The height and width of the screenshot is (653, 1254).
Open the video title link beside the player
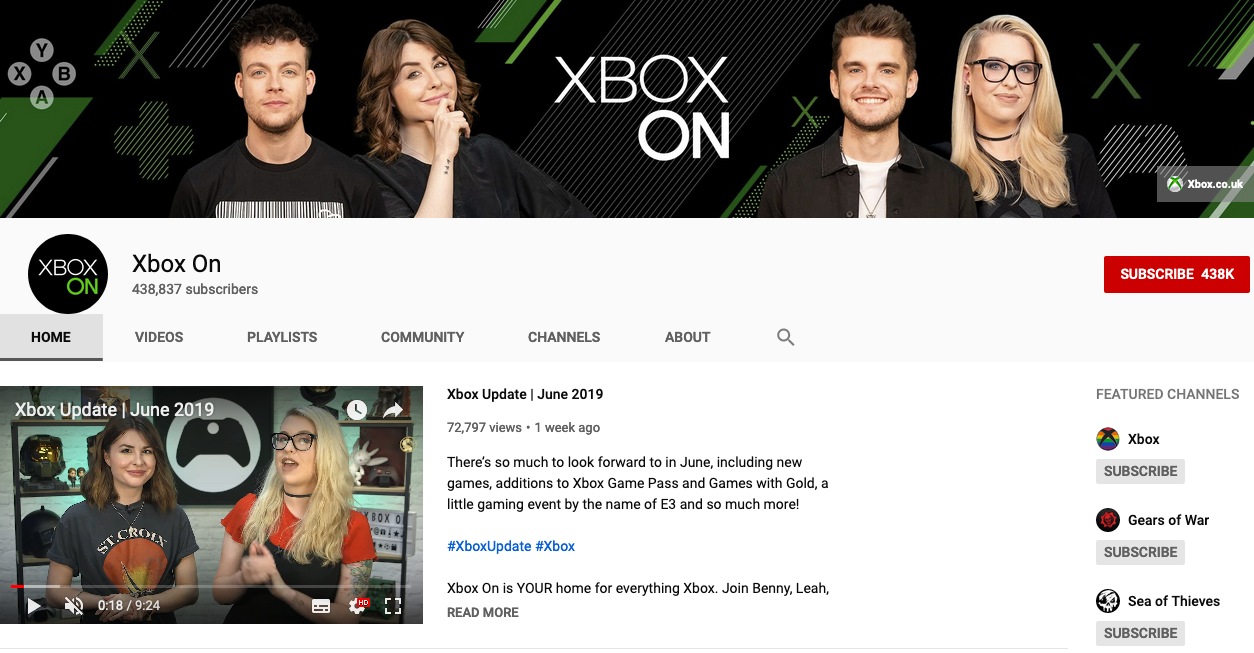point(525,394)
